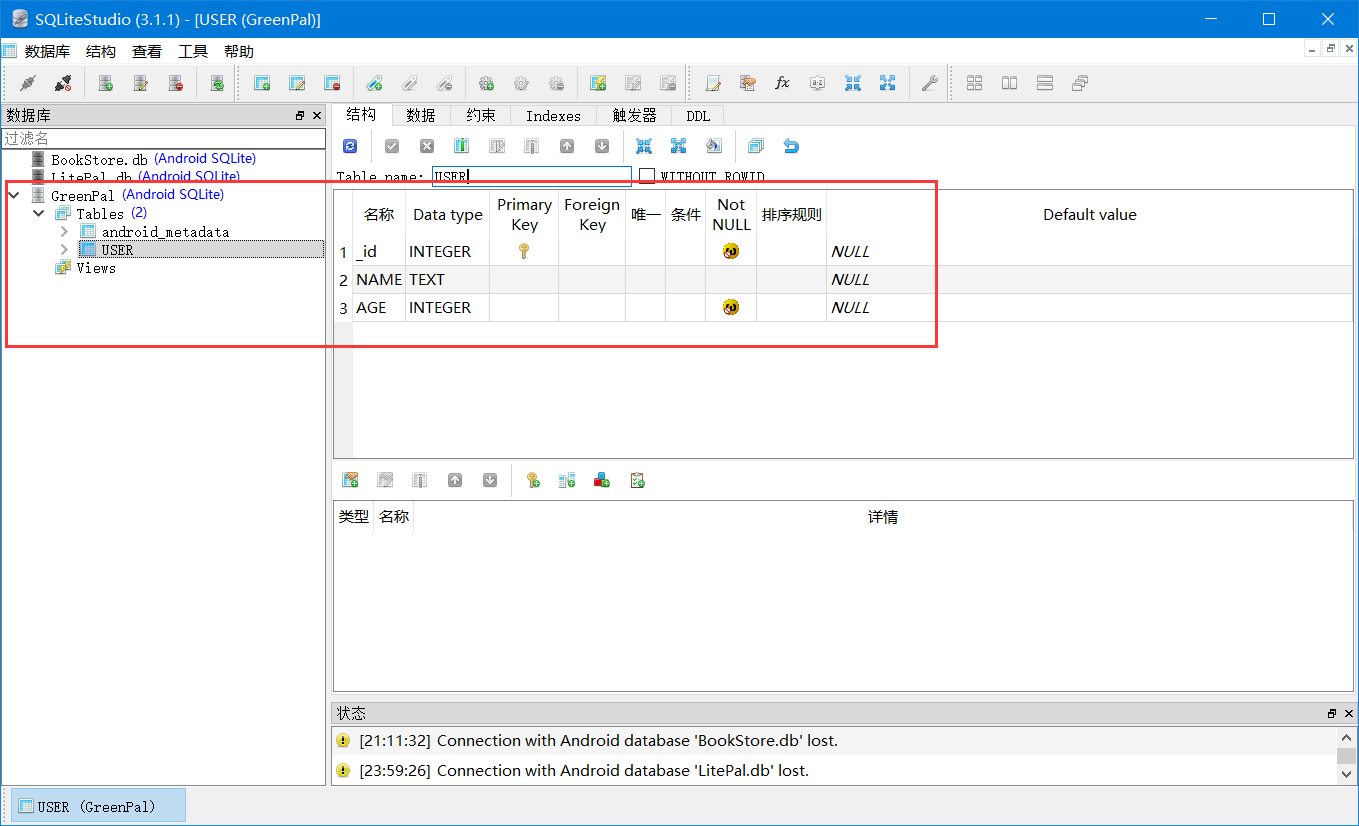Click the Add table foreign key icon
This screenshot has width=1359, height=826.
coord(567,480)
